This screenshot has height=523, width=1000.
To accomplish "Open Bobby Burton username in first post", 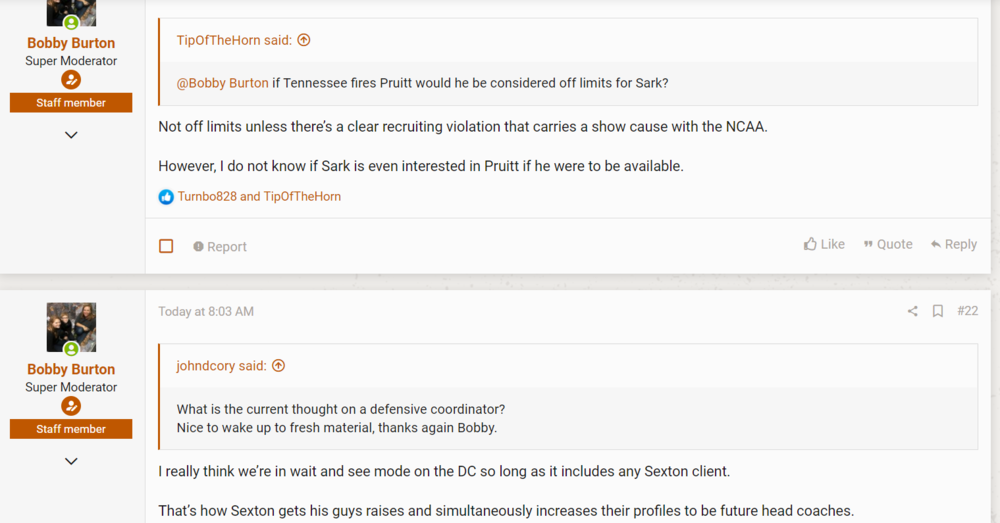I will coord(71,43).
